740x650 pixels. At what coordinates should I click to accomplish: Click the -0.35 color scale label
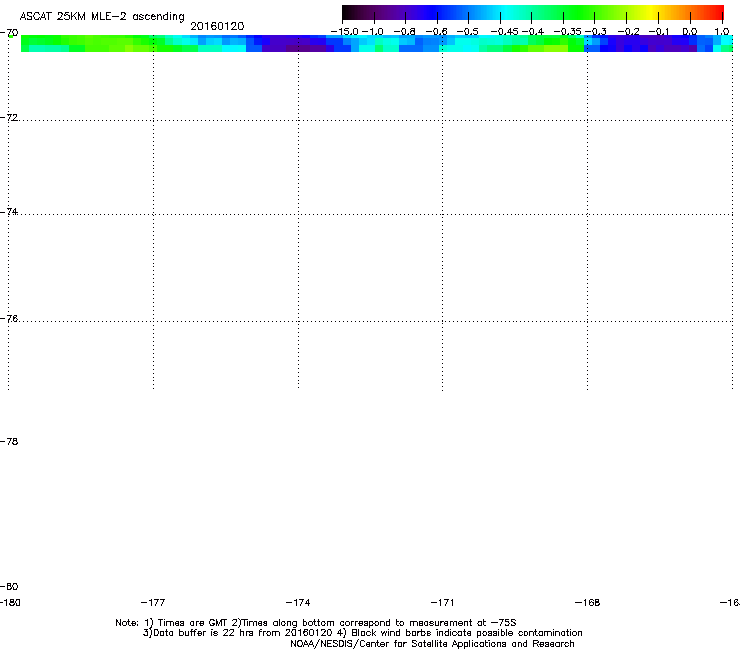pyautogui.click(x=567, y=32)
